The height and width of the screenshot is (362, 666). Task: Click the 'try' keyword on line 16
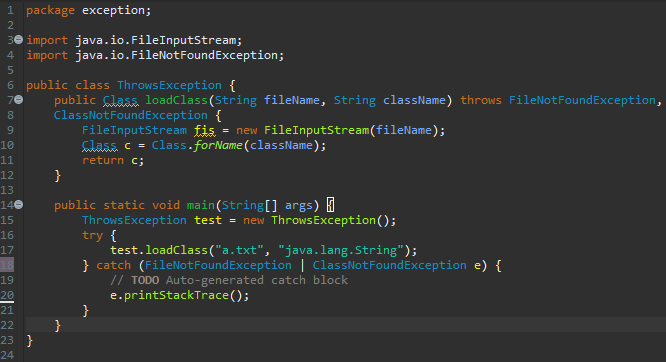(92, 236)
